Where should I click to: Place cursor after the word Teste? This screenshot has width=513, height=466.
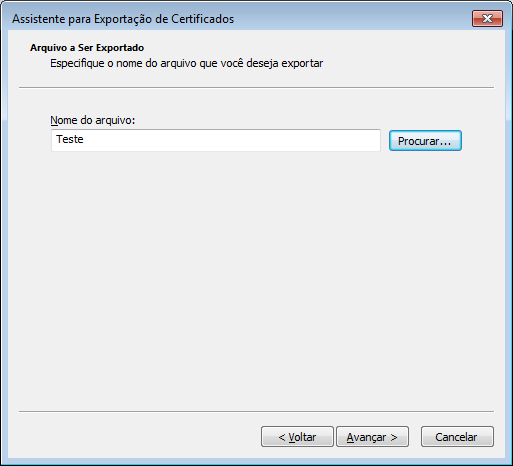pyautogui.click(x=84, y=139)
